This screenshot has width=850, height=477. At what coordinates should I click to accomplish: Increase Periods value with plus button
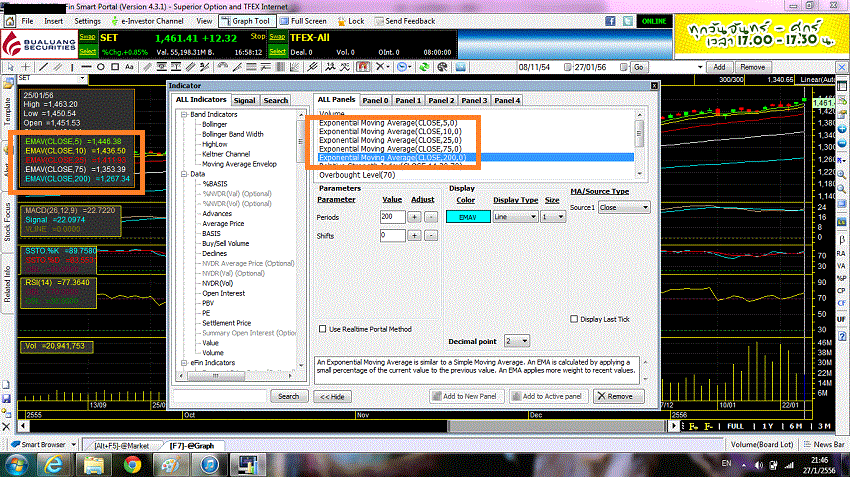click(x=414, y=217)
